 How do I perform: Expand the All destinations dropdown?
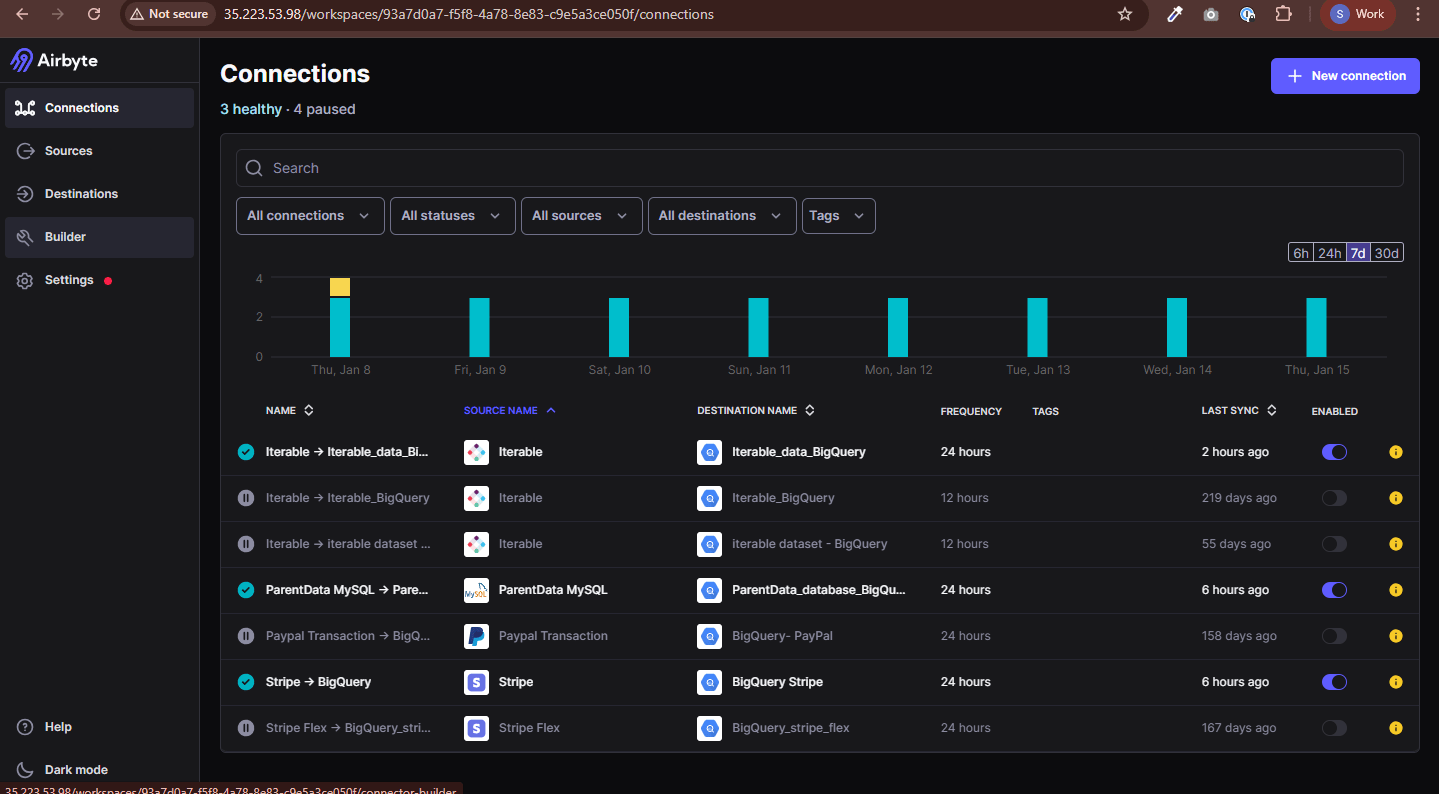click(x=722, y=216)
